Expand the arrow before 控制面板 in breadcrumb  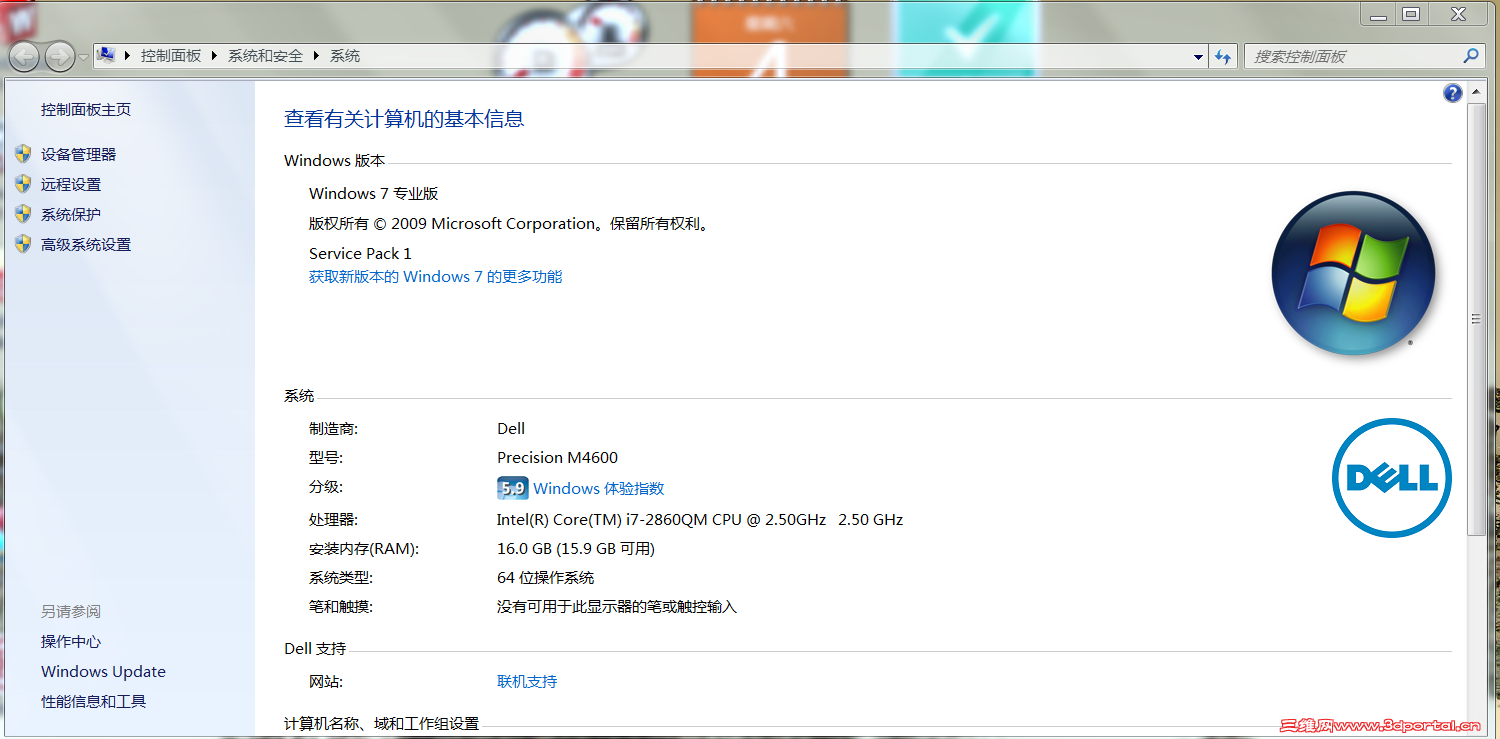point(128,56)
